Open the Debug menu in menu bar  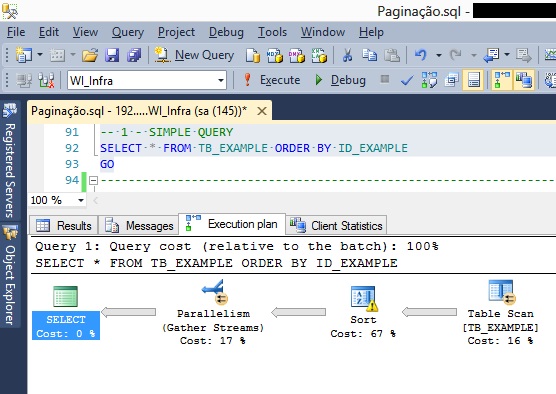pyautogui.click(x=226, y=32)
